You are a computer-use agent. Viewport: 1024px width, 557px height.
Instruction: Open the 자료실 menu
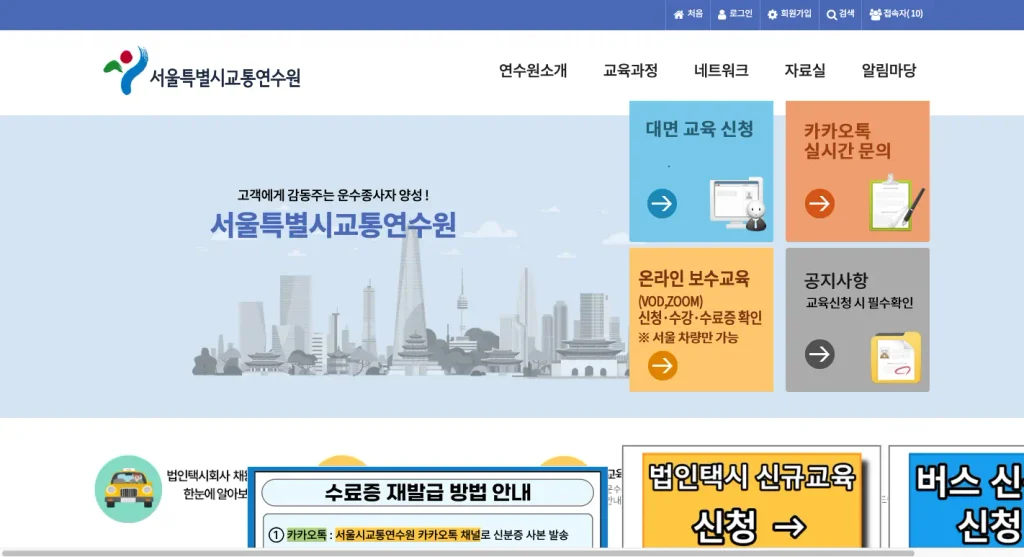tap(805, 71)
